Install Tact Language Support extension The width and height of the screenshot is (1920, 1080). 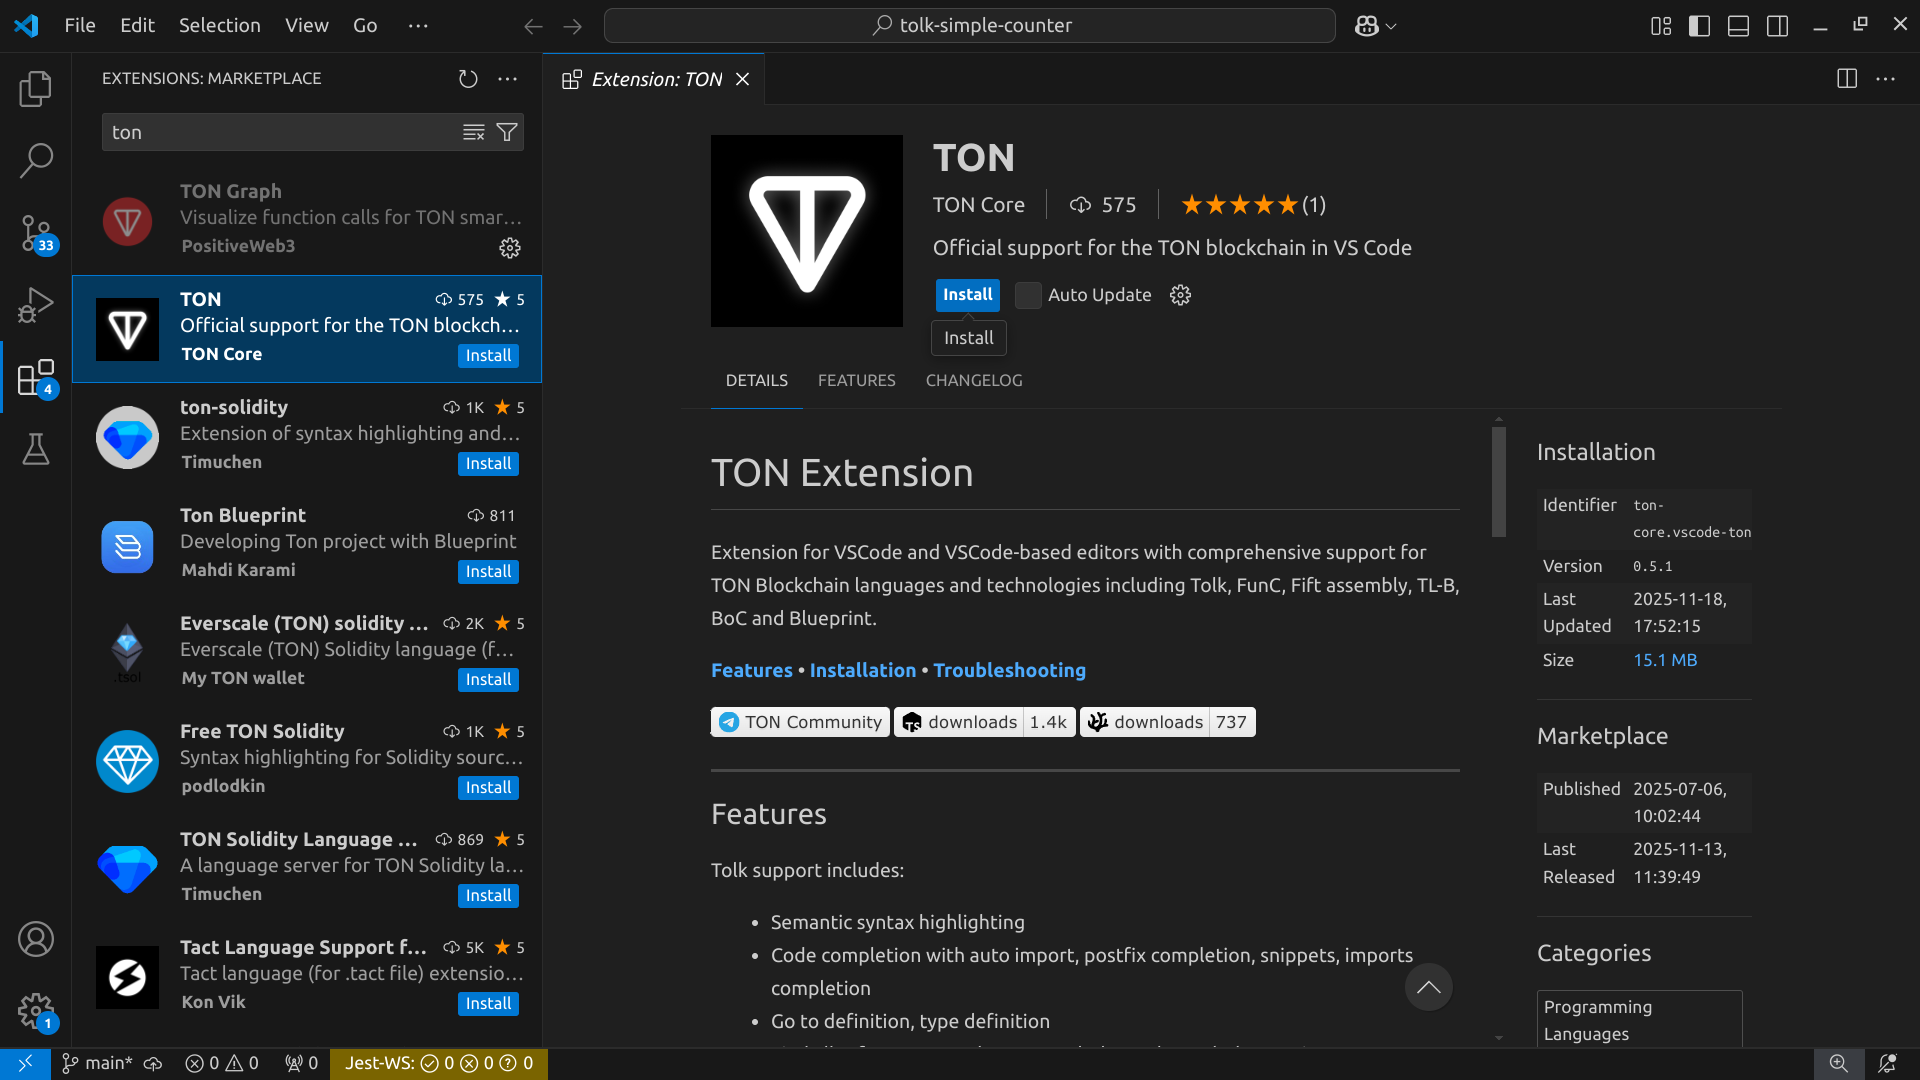pos(488,1003)
